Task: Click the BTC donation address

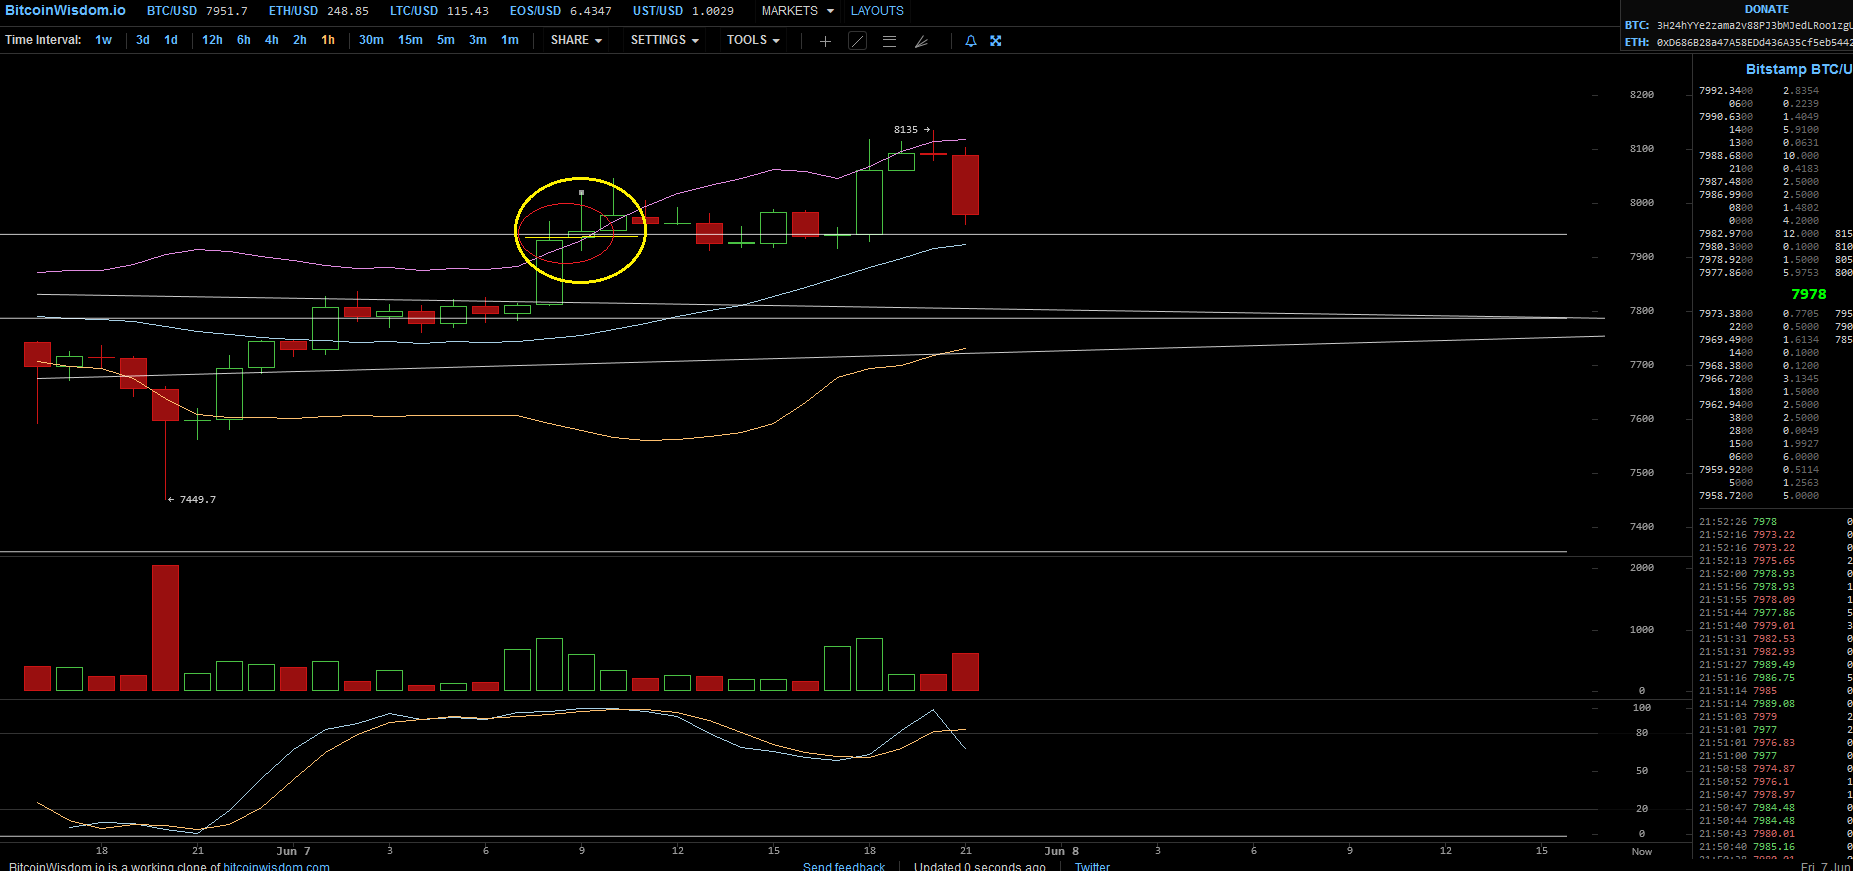Action: 1754,25
